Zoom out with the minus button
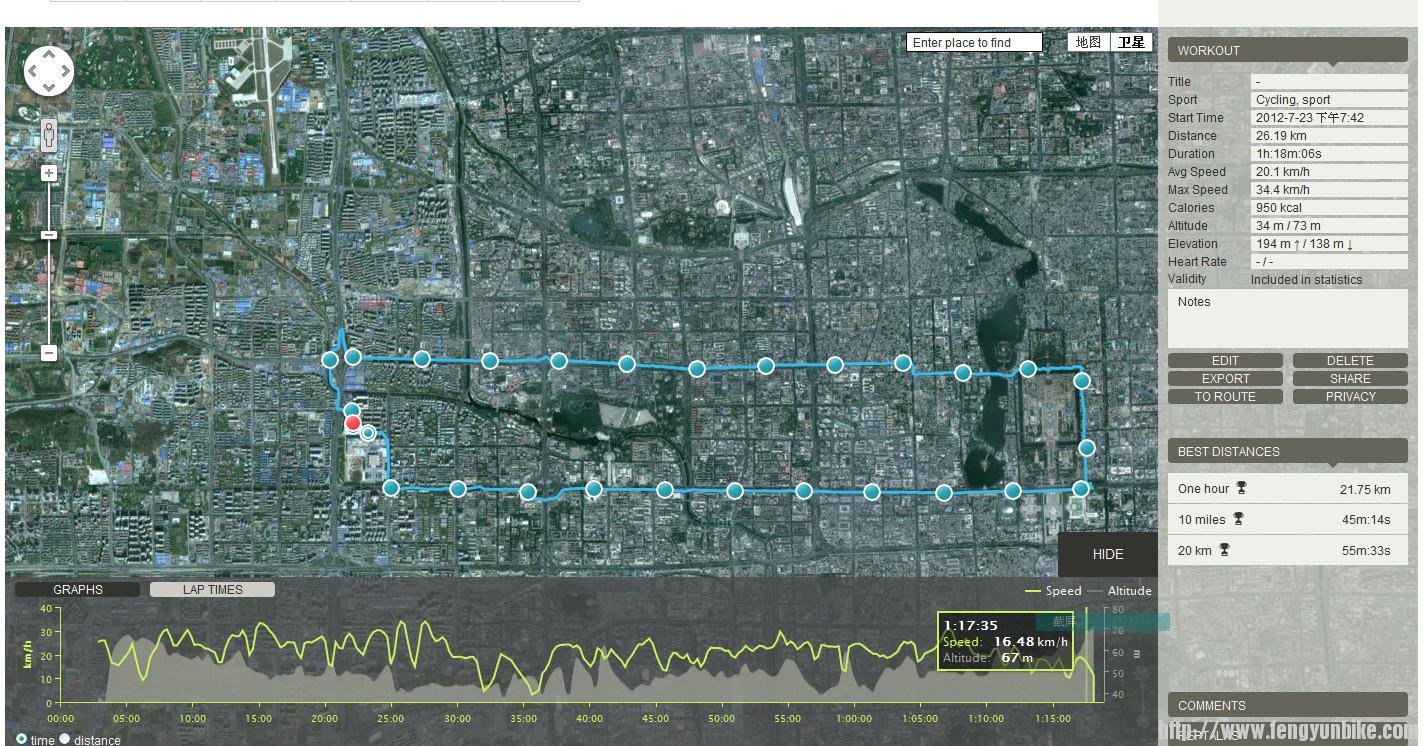Screen dimensions: 1423x746 [x=49, y=353]
